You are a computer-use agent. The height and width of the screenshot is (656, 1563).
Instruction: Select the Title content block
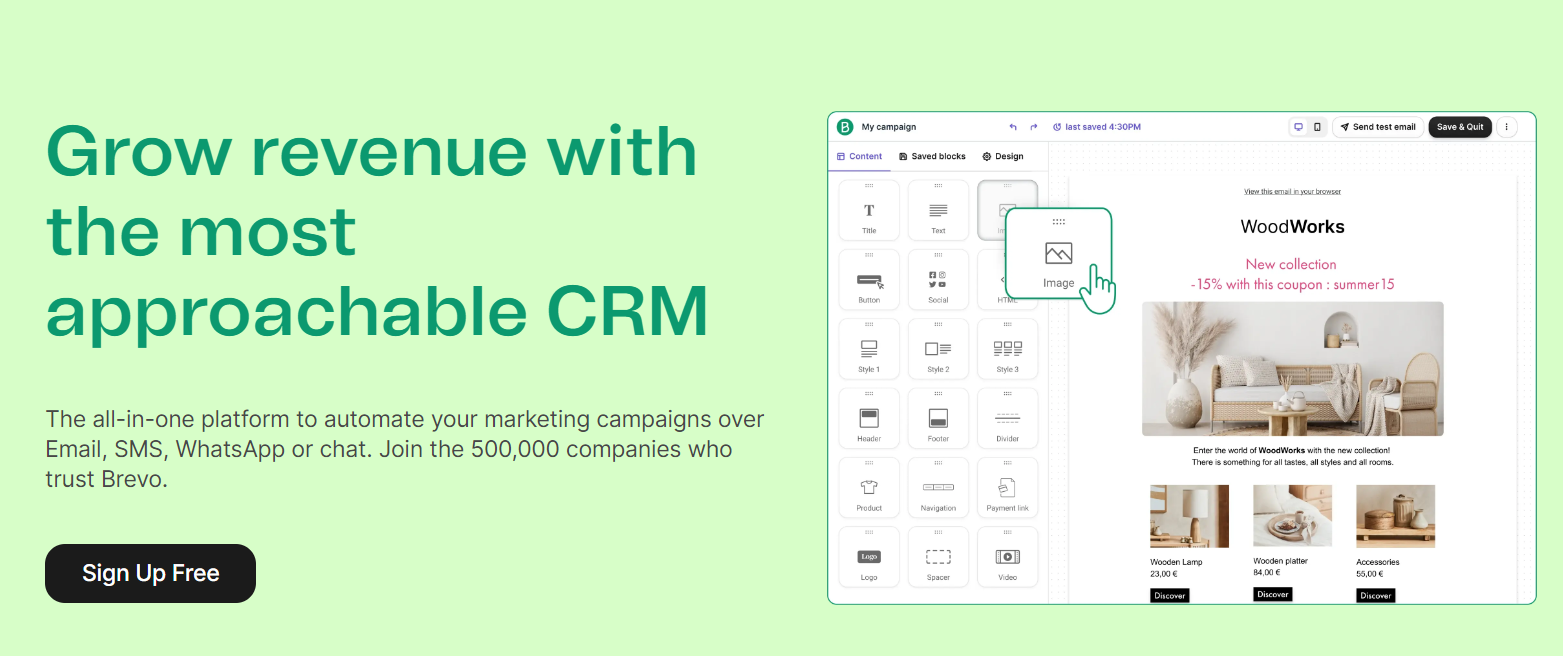(x=869, y=210)
